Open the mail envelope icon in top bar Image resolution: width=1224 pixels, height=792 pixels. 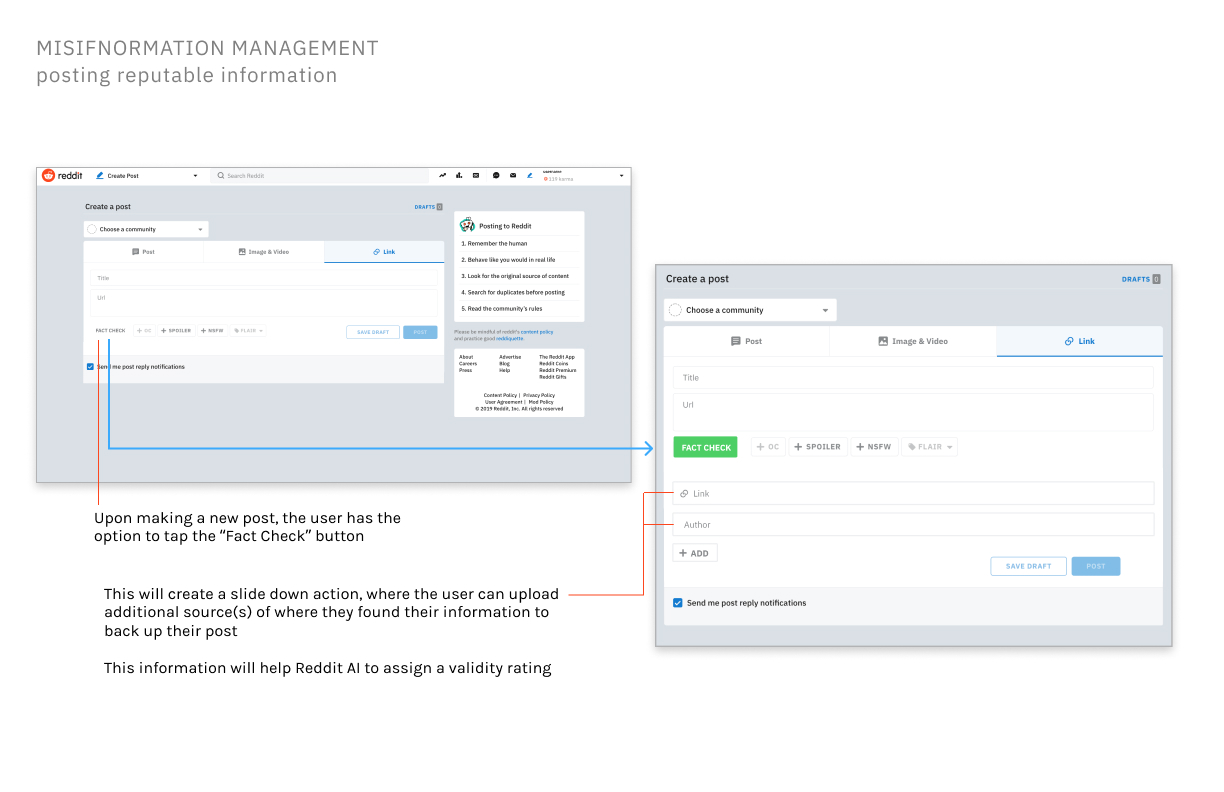[x=513, y=176]
